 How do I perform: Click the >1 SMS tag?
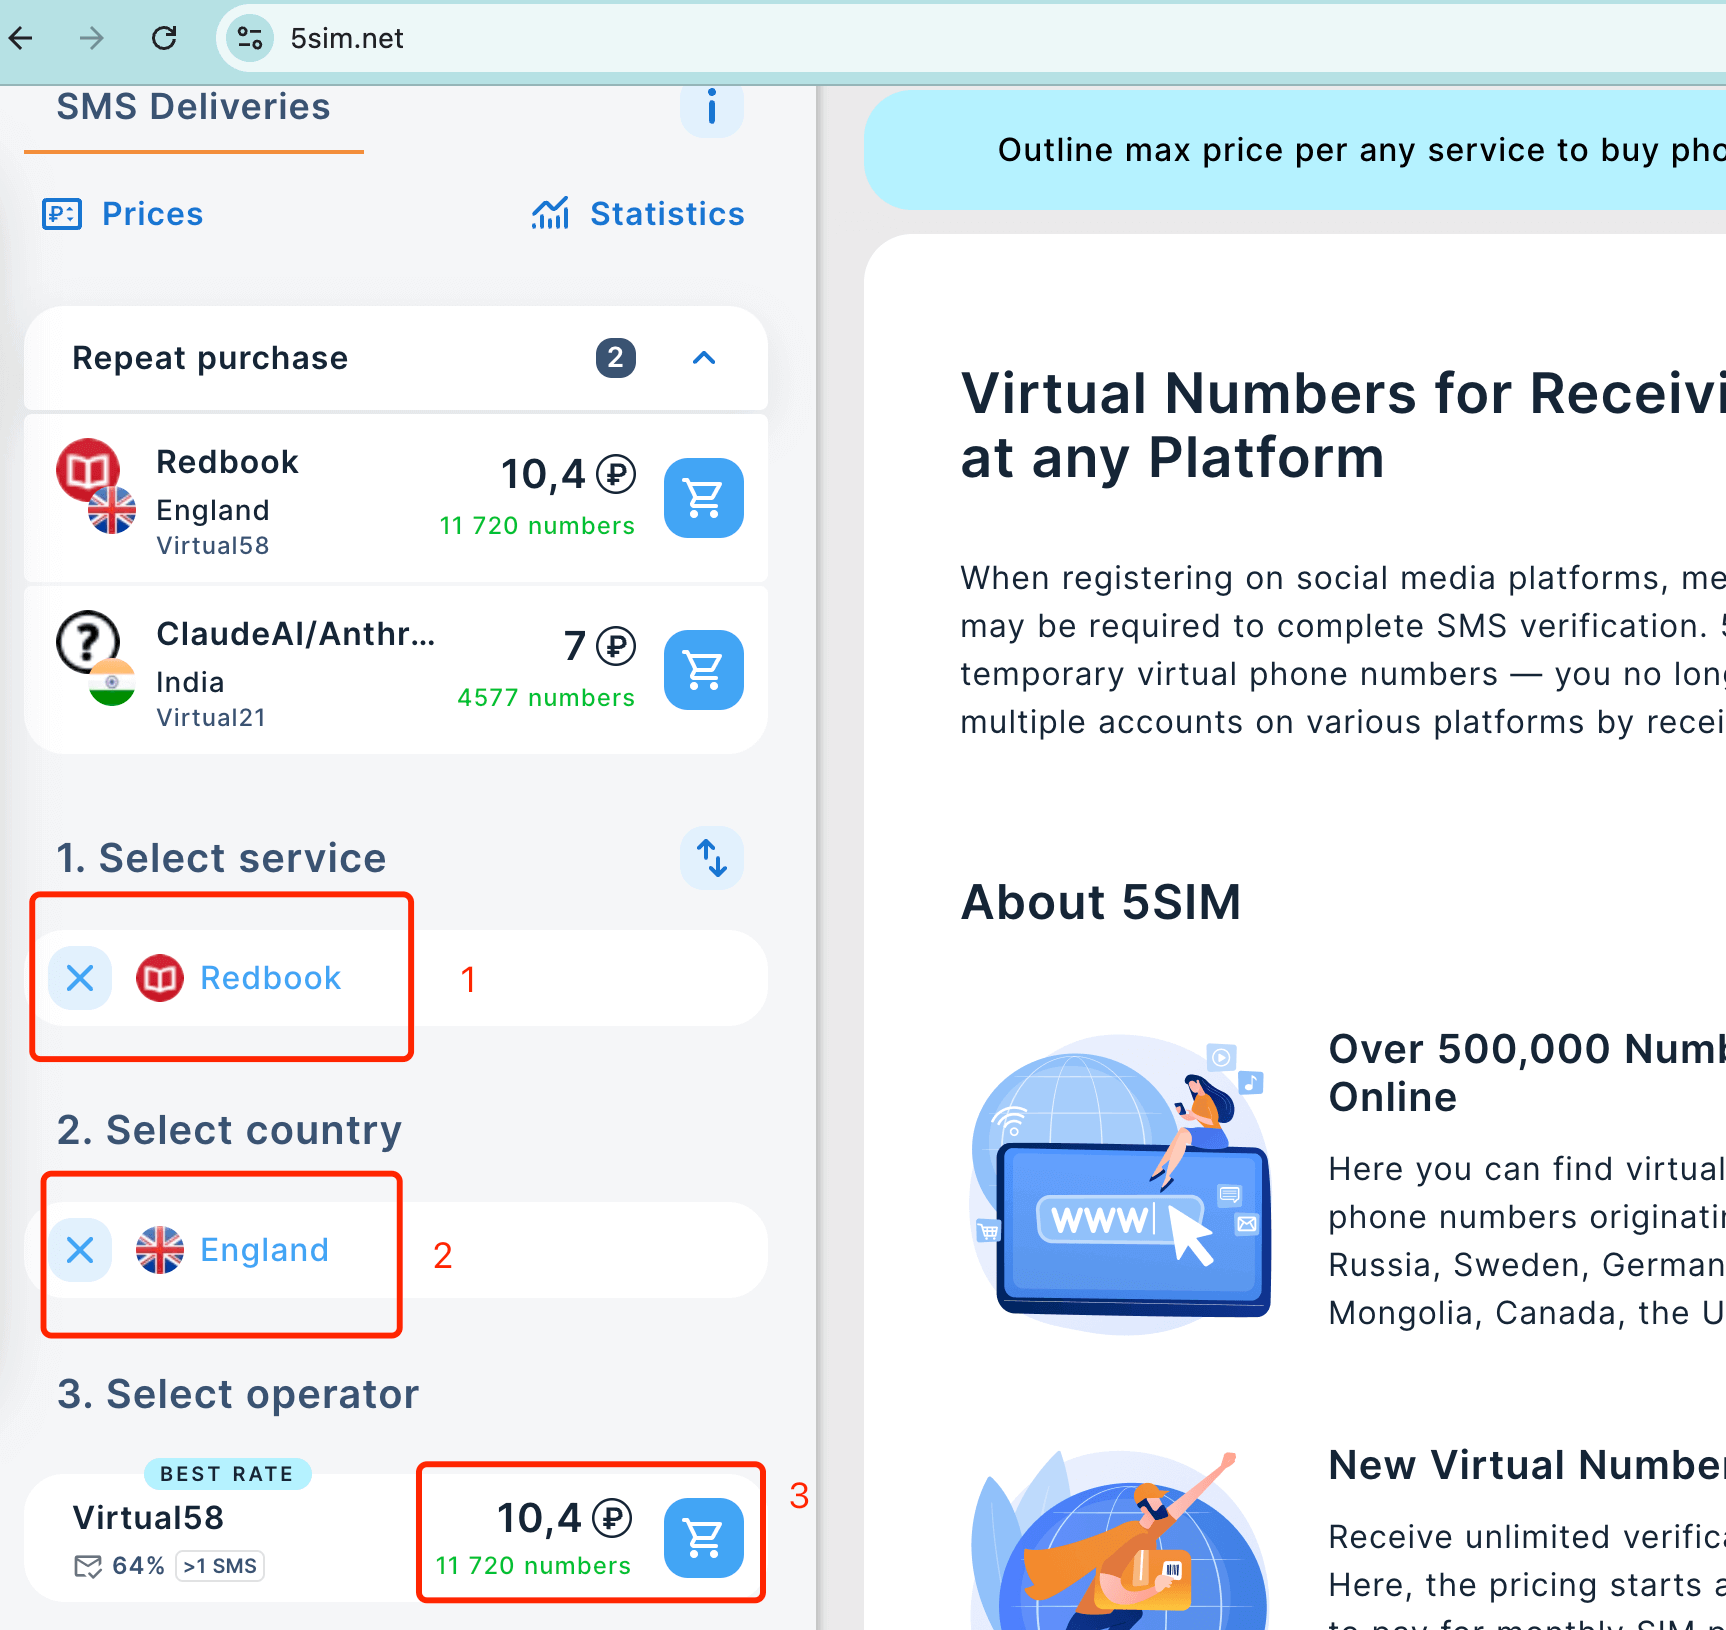(220, 1566)
